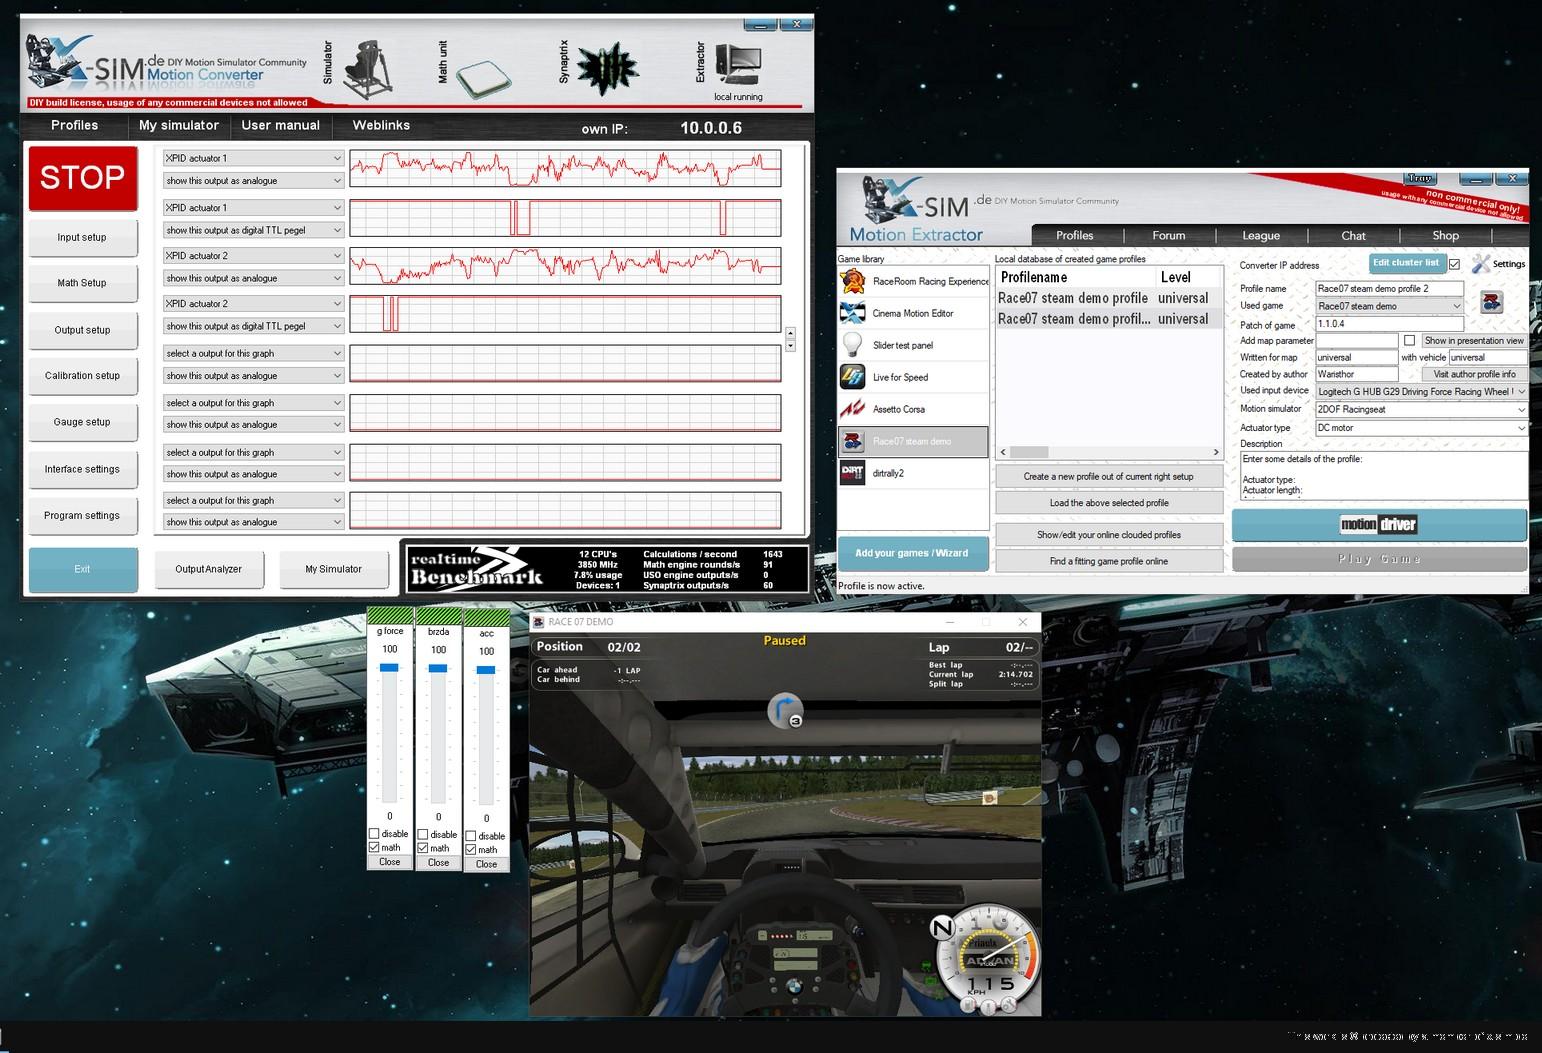Select Assetto Corsa game icon

[853, 409]
